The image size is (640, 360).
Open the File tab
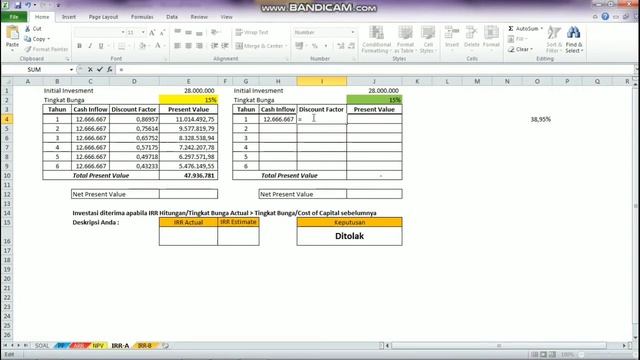pos(14,17)
